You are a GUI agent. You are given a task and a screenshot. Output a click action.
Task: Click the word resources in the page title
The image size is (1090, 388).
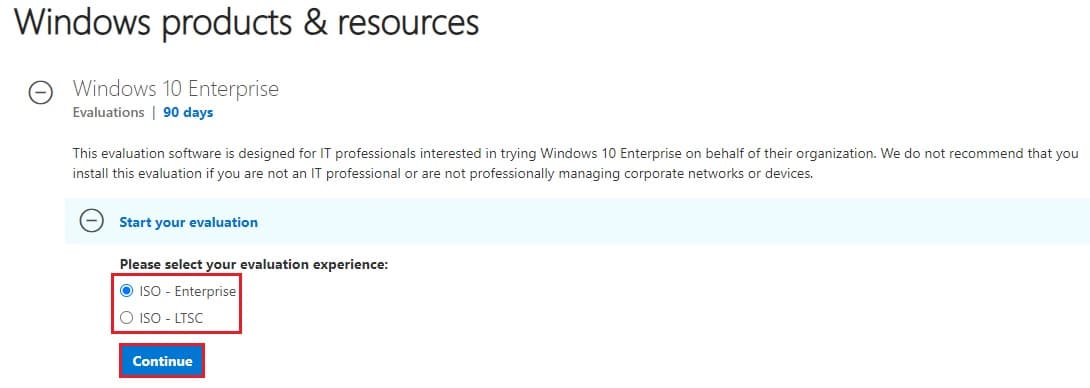[409, 22]
